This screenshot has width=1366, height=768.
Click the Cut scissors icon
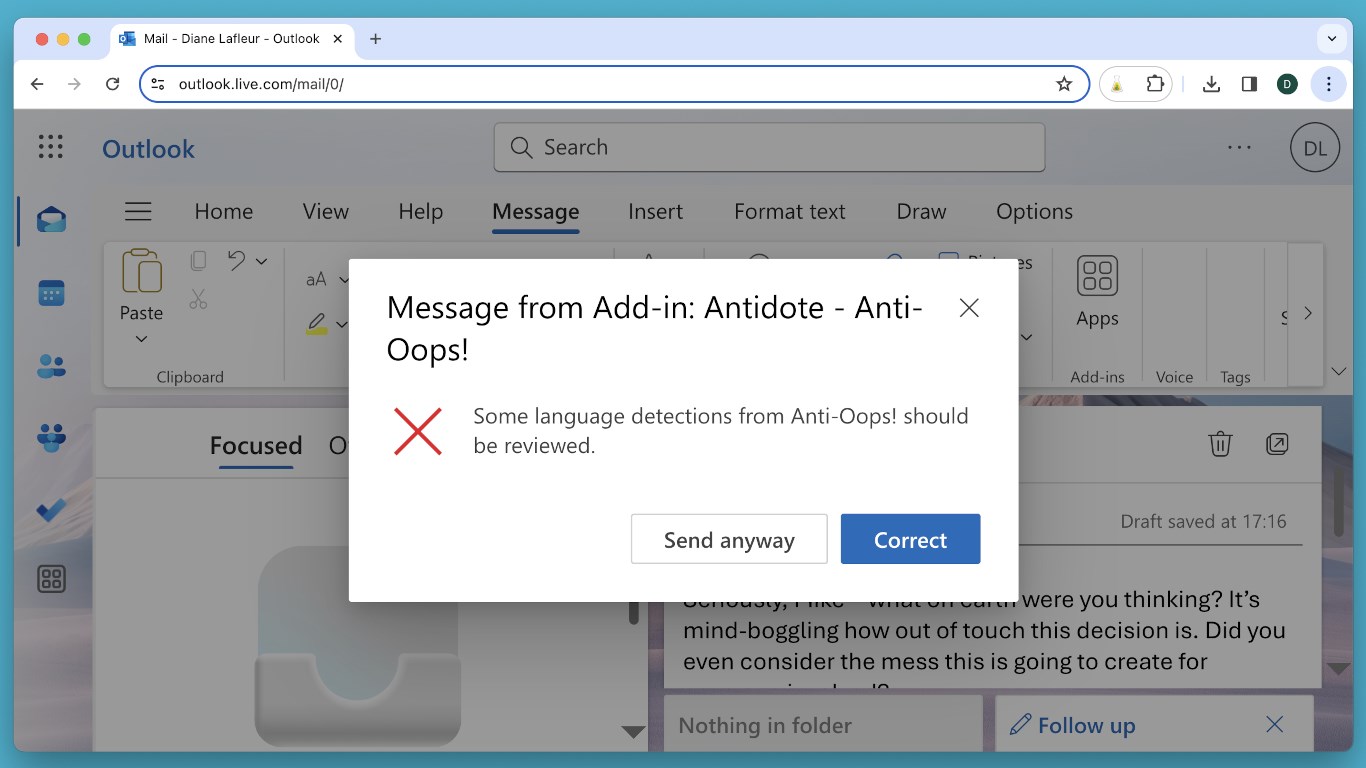[x=198, y=298]
